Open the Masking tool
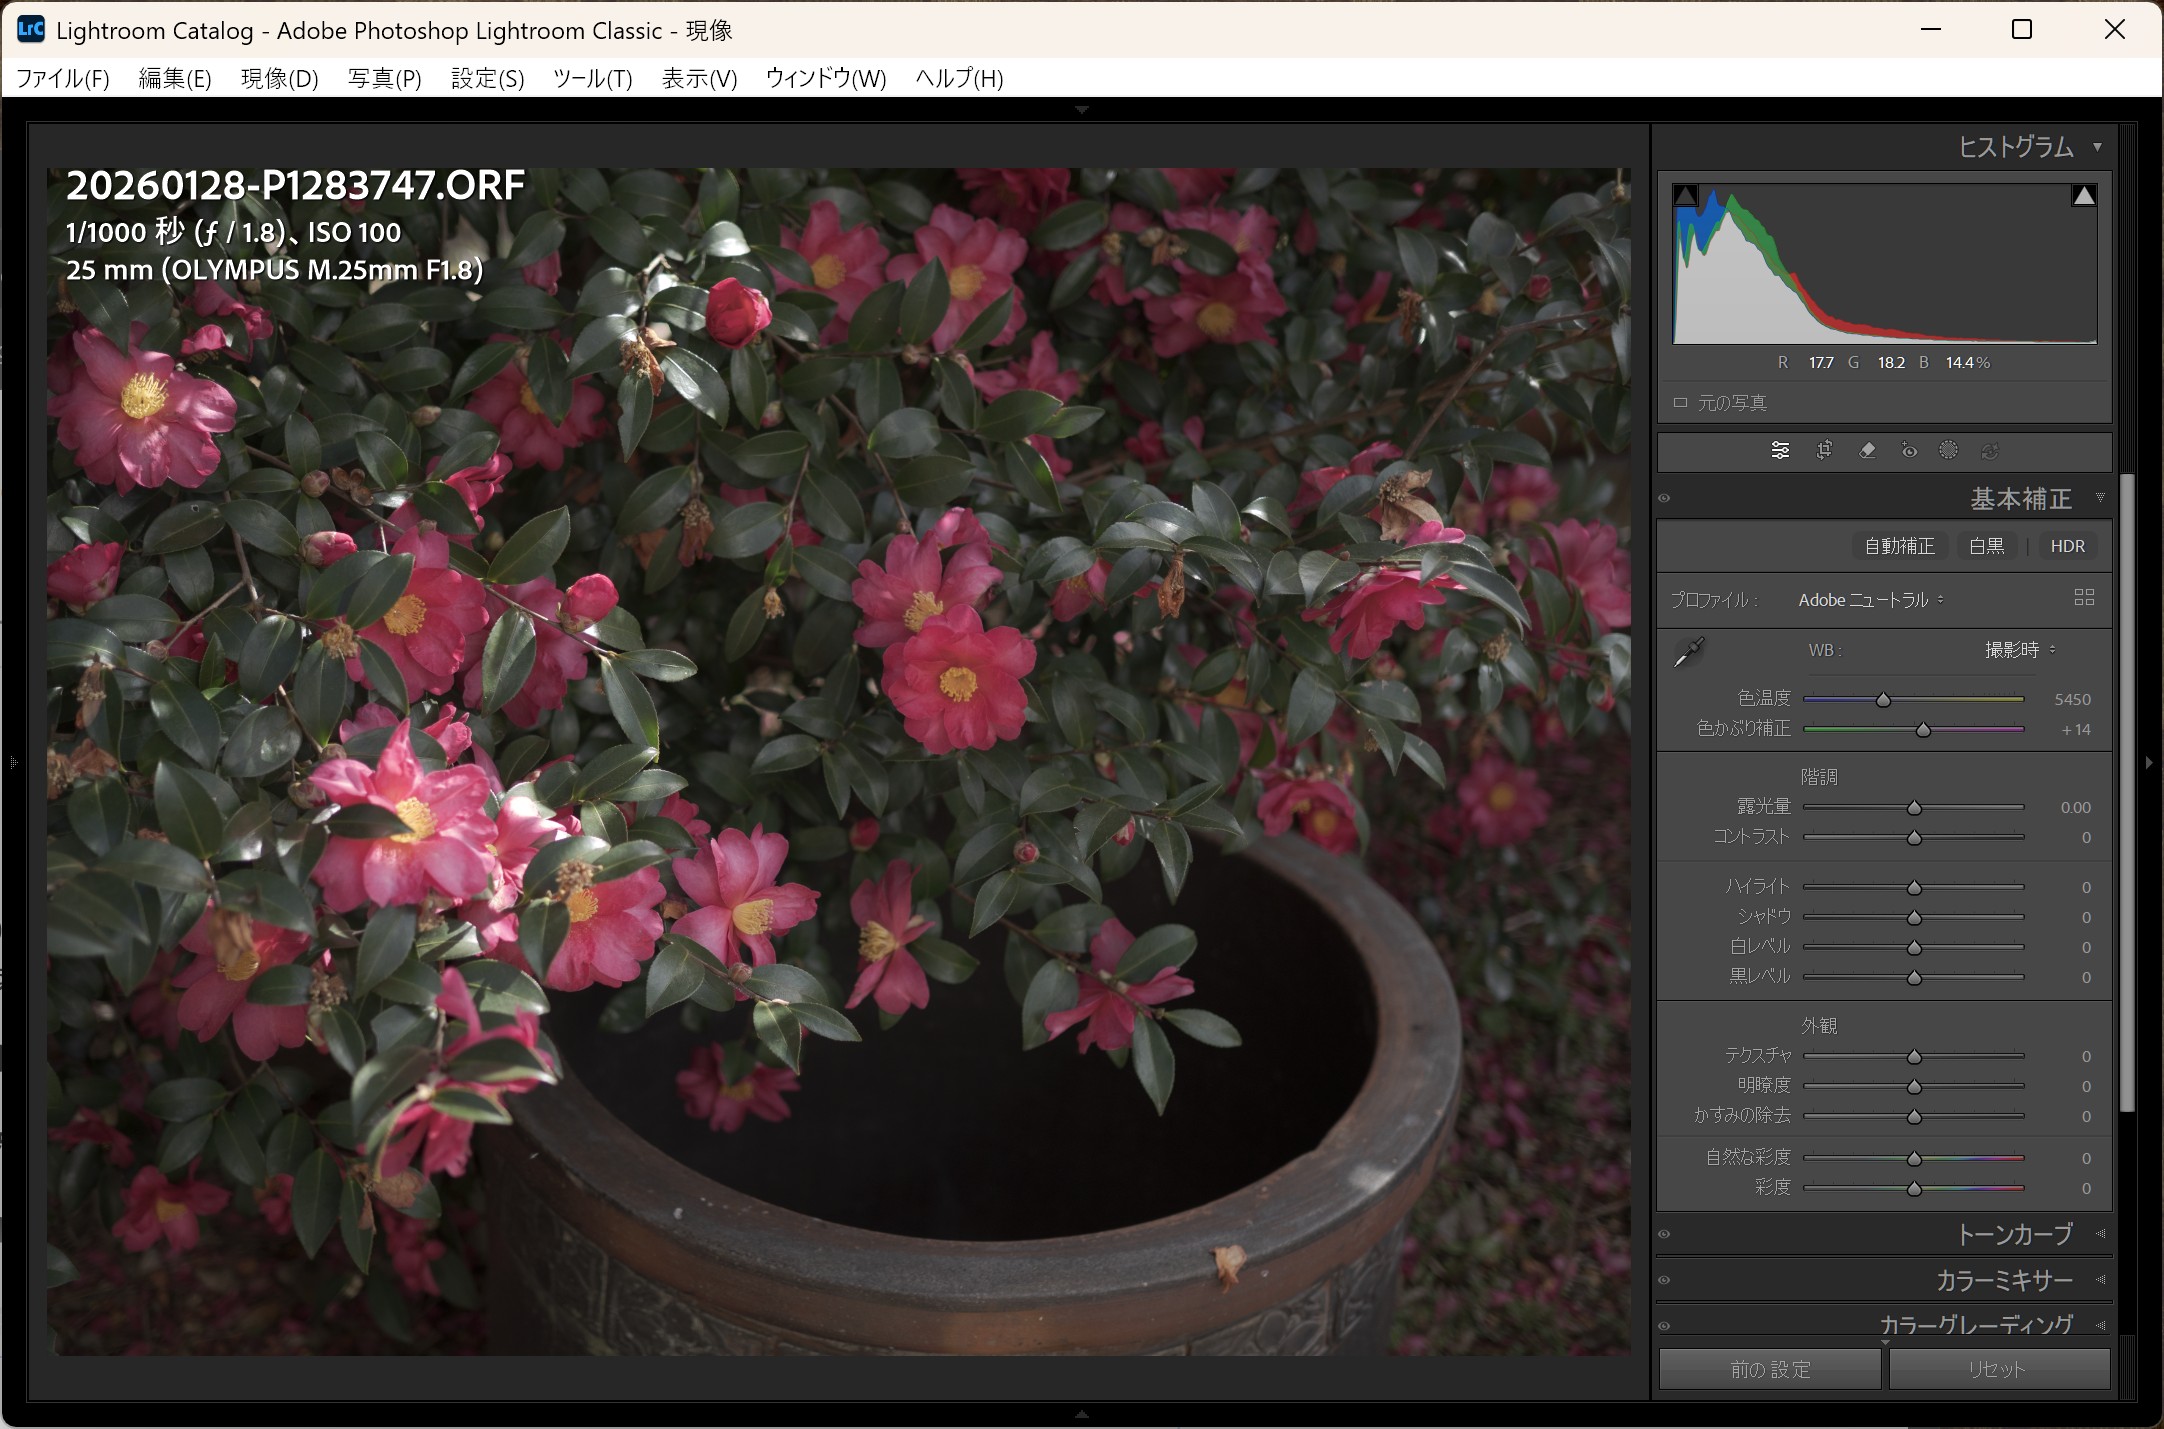 [1948, 450]
